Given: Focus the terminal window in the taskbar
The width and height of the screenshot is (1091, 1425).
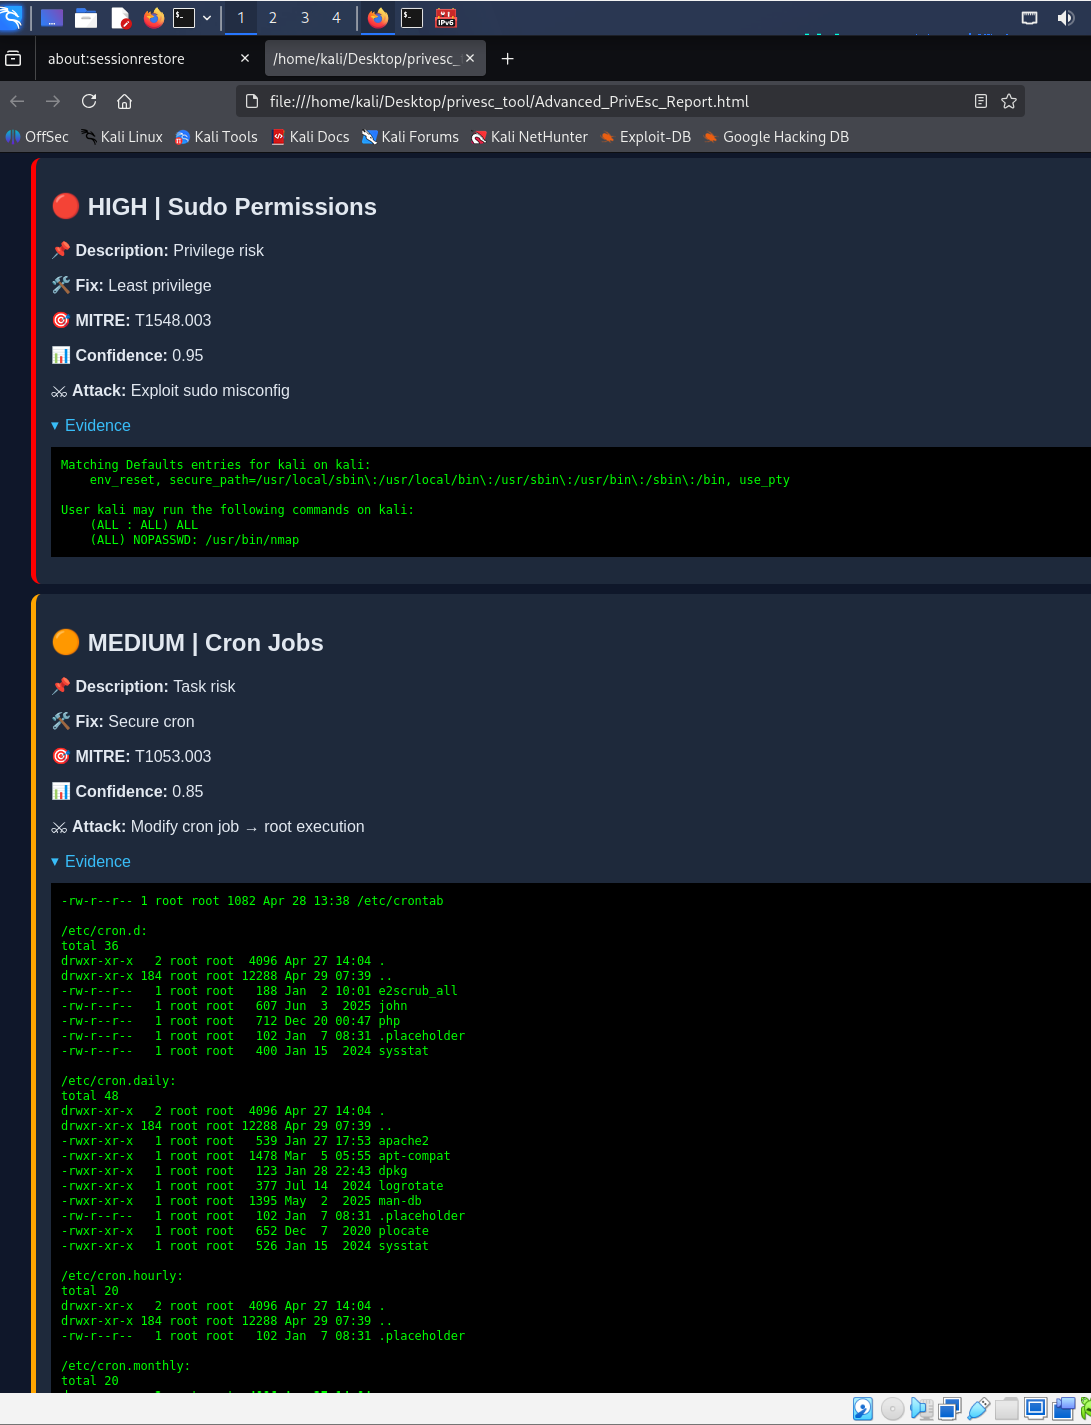Looking at the screenshot, I should [412, 18].
